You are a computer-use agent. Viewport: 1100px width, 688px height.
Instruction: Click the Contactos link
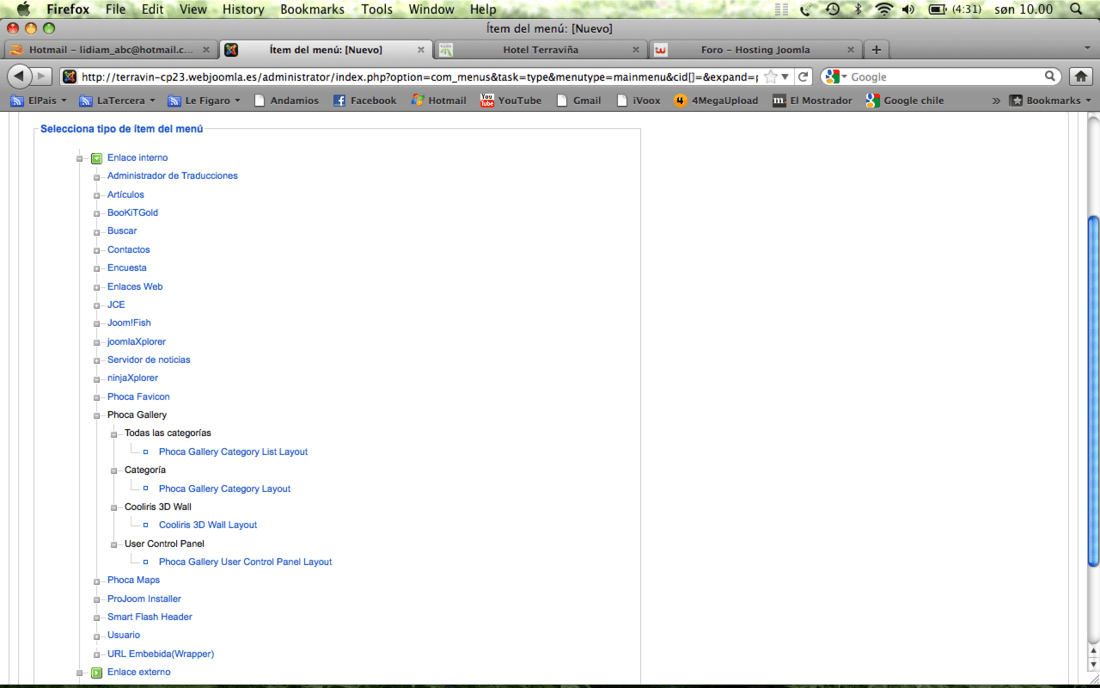tap(128, 250)
